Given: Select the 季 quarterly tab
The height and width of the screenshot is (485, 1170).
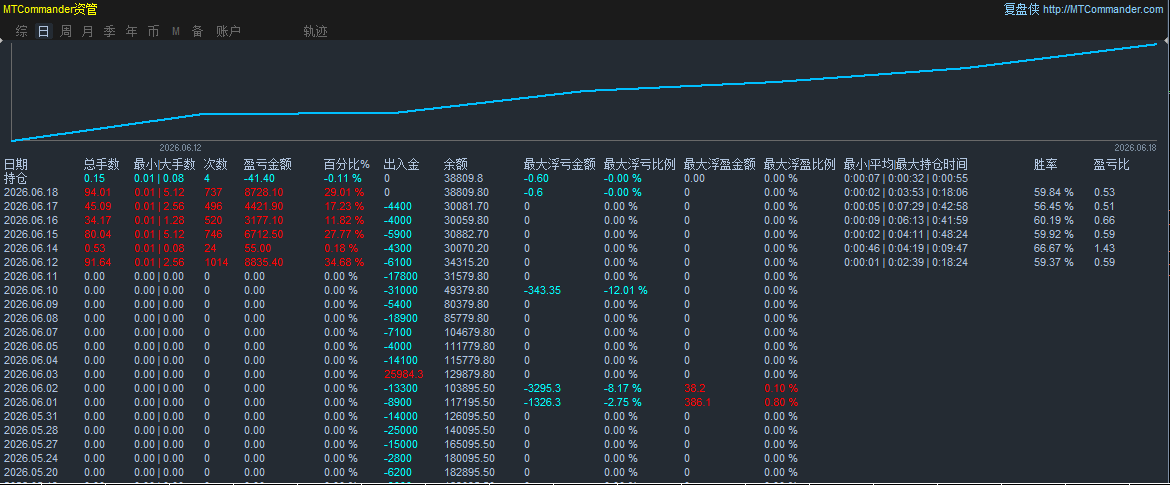Looking at the screenshot, I should 110,31.
